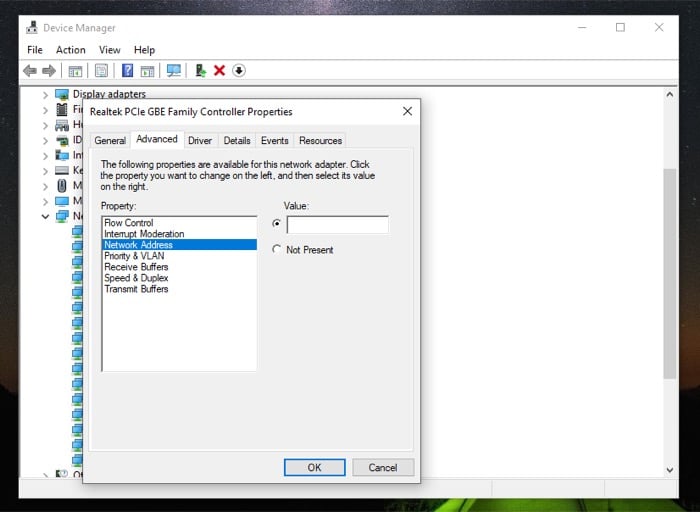The height and width of the screenshot is (512, 700).
Task: Click the OK button
Action: click(314, 467)
